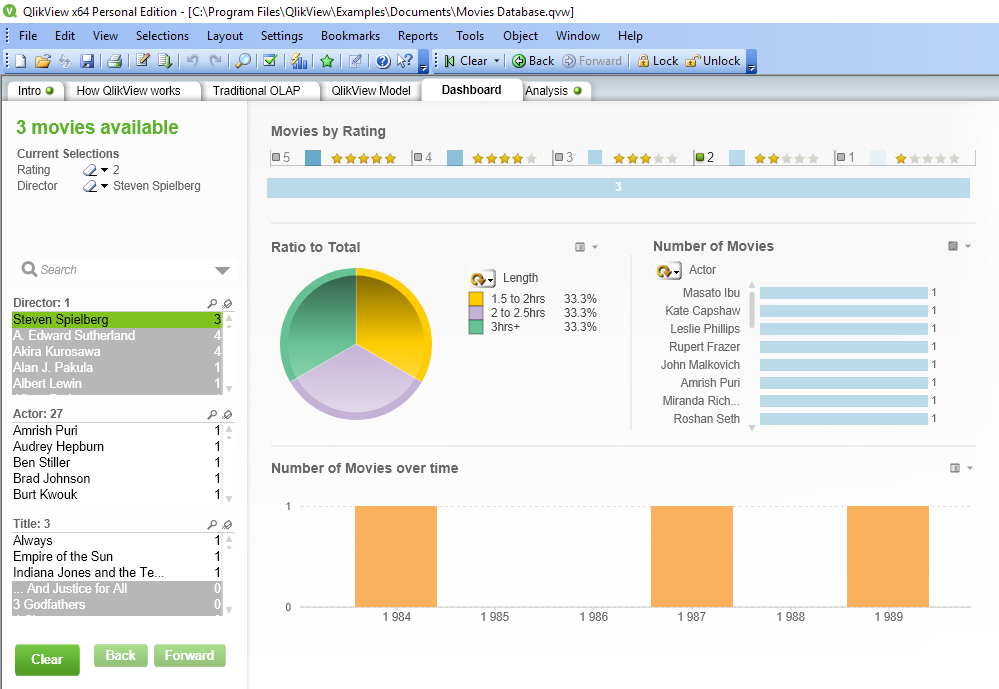Viewport: 999px width, 689px height.
Task: Switch to the Traditional OLAP tab
Action: click(257, 91)
